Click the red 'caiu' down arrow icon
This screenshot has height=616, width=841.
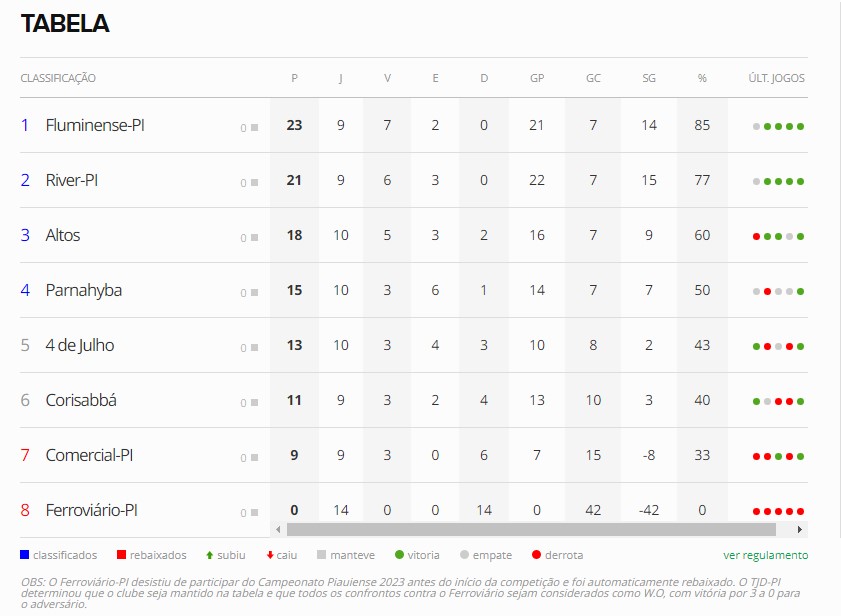(x=269, y=555)
